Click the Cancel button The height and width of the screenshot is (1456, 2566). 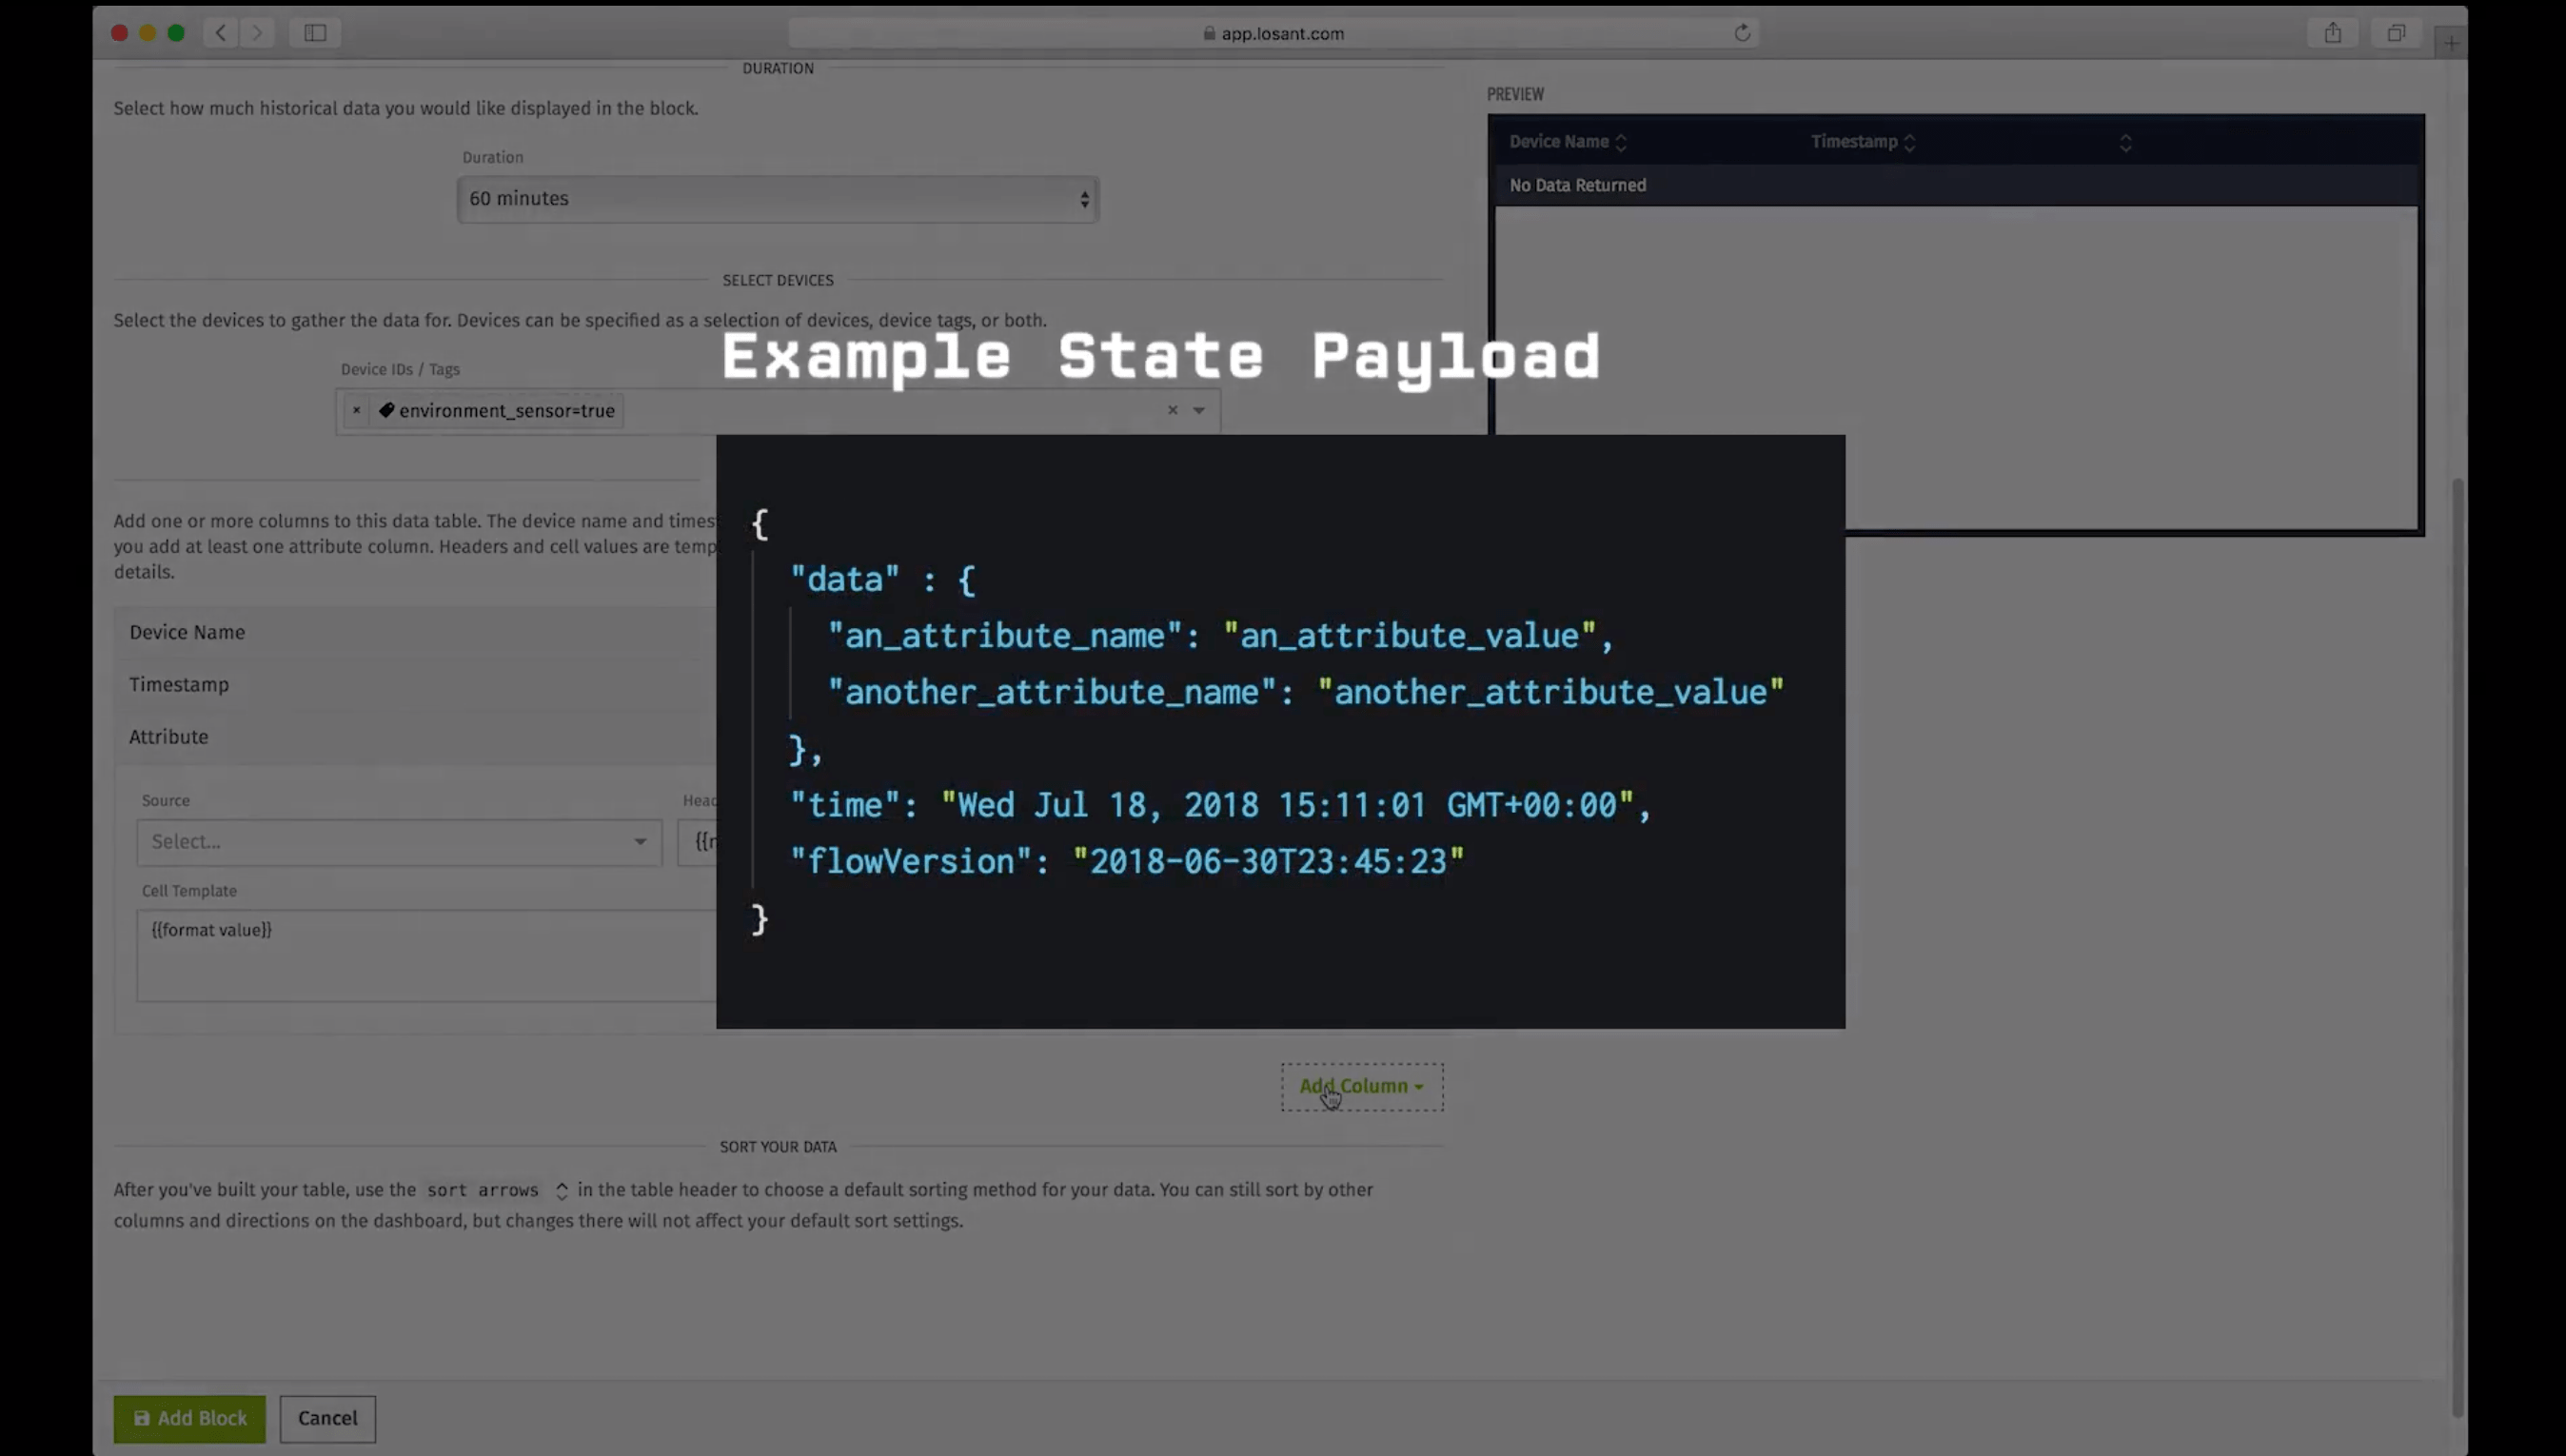[x=327, y=1419]
